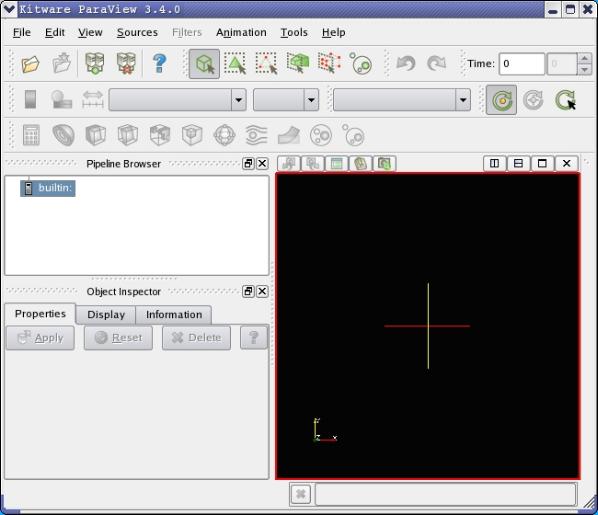Toggle Pick Center of rotation mode
598x515 pixels.
click(565, 100)
